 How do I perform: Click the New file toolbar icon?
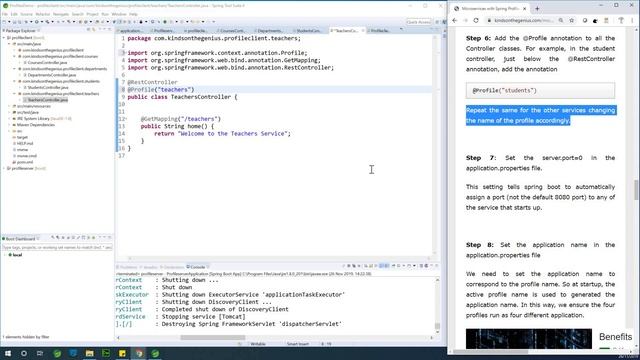pos(4,22)
